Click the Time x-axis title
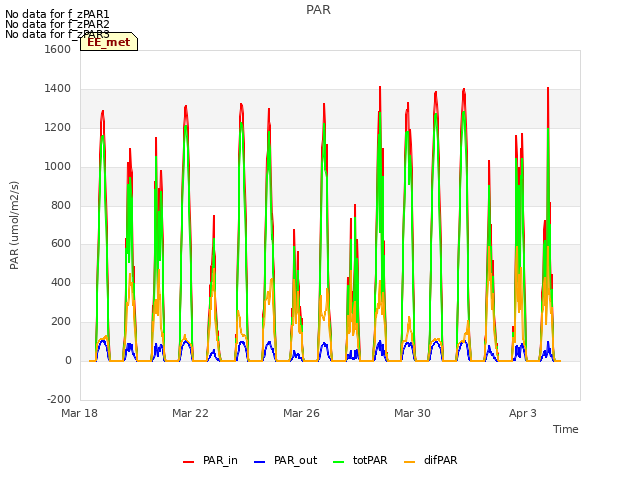The image size is (640, 480). coord(566,429)
